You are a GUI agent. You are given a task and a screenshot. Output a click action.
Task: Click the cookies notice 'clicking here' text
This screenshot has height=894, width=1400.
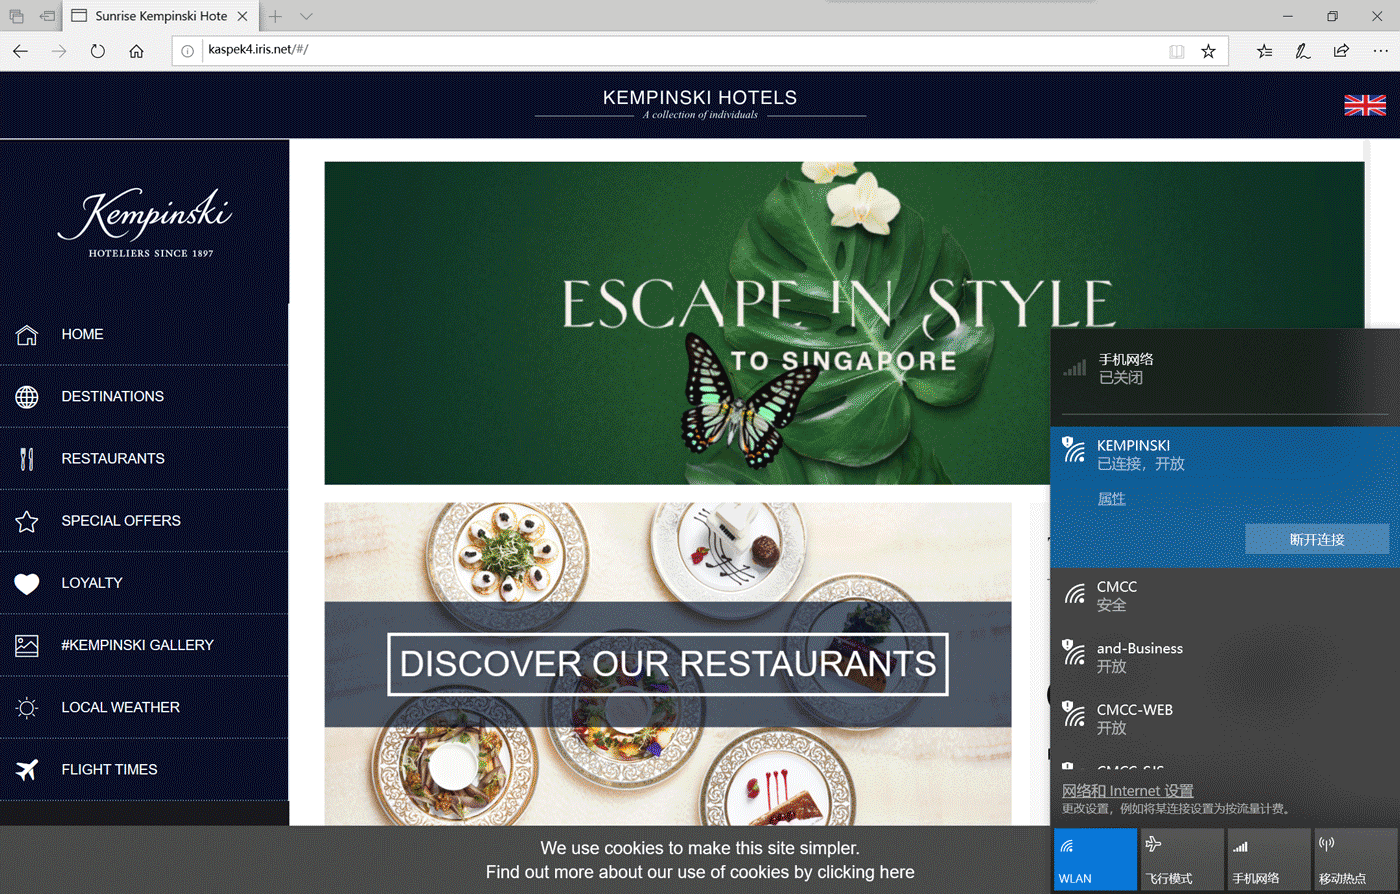tap(865, 872)
